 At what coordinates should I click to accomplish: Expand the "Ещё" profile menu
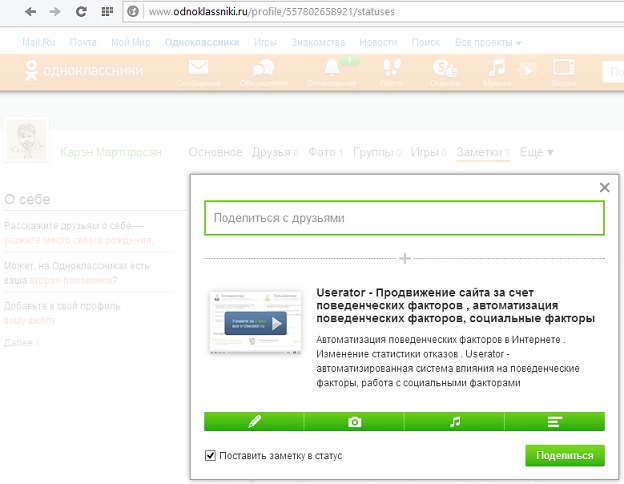(x=537, y=152)
